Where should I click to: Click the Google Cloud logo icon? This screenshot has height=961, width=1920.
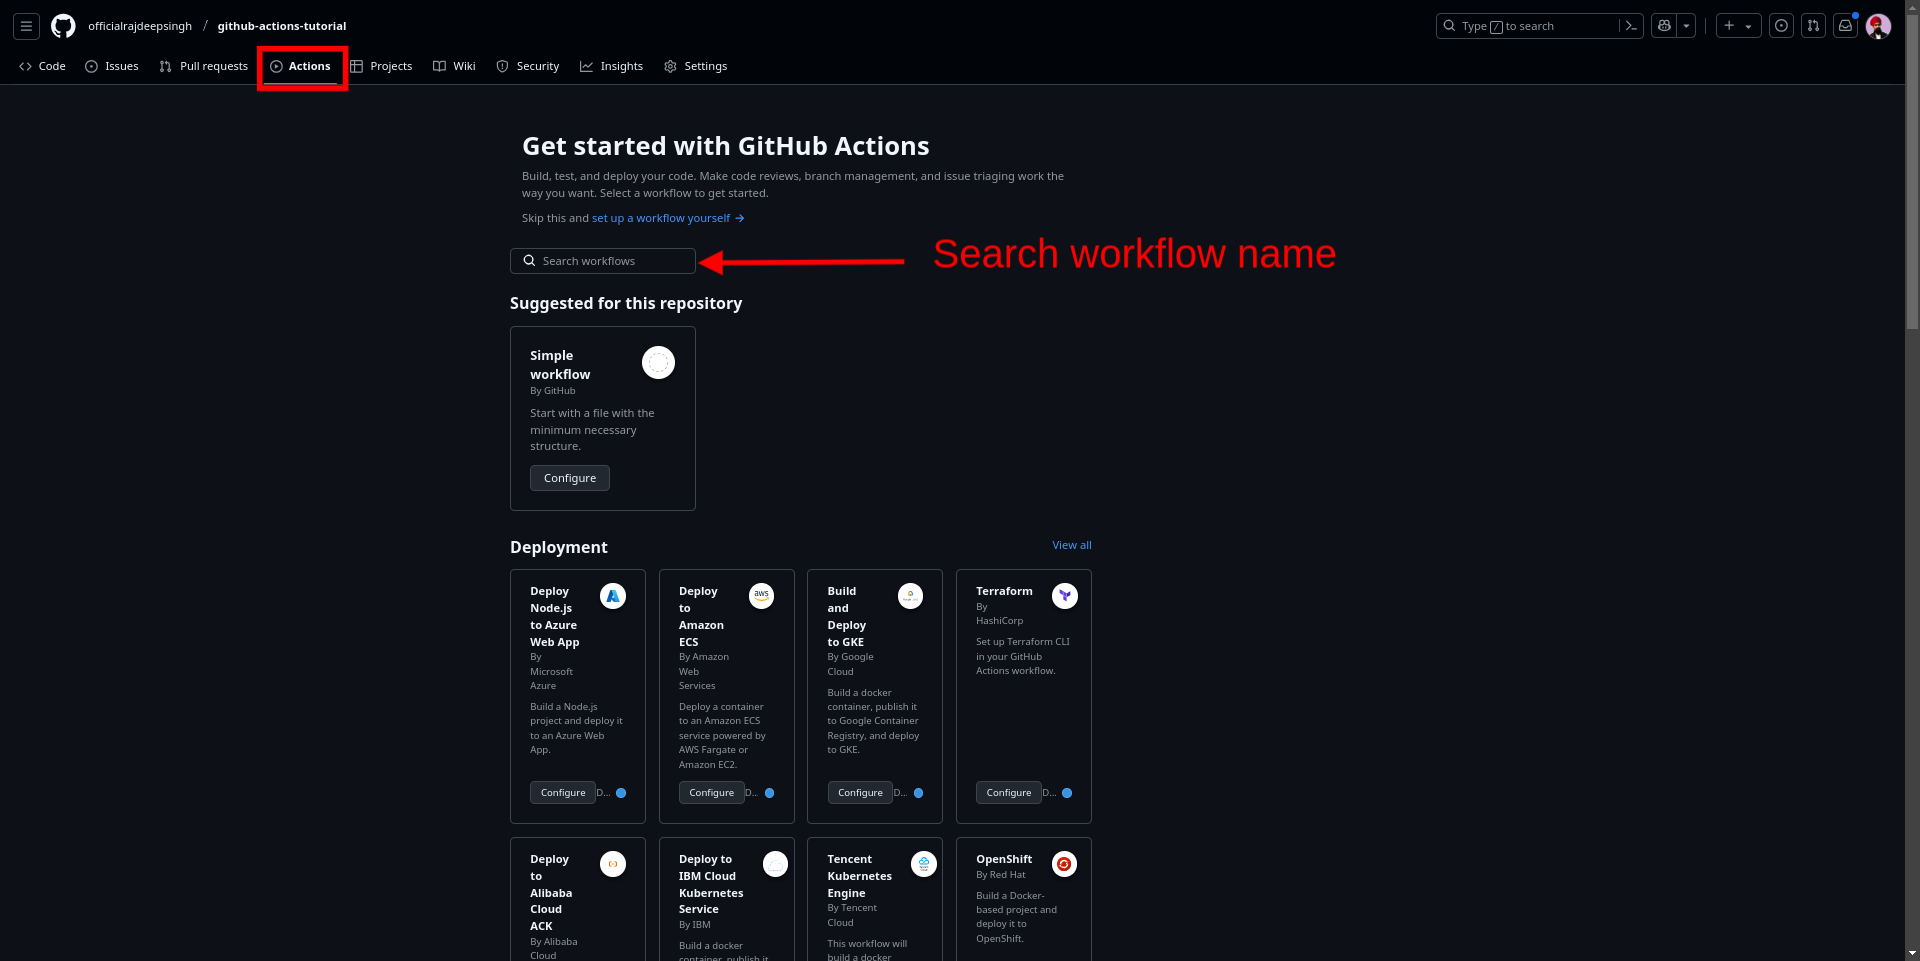[x=910, y=596]
